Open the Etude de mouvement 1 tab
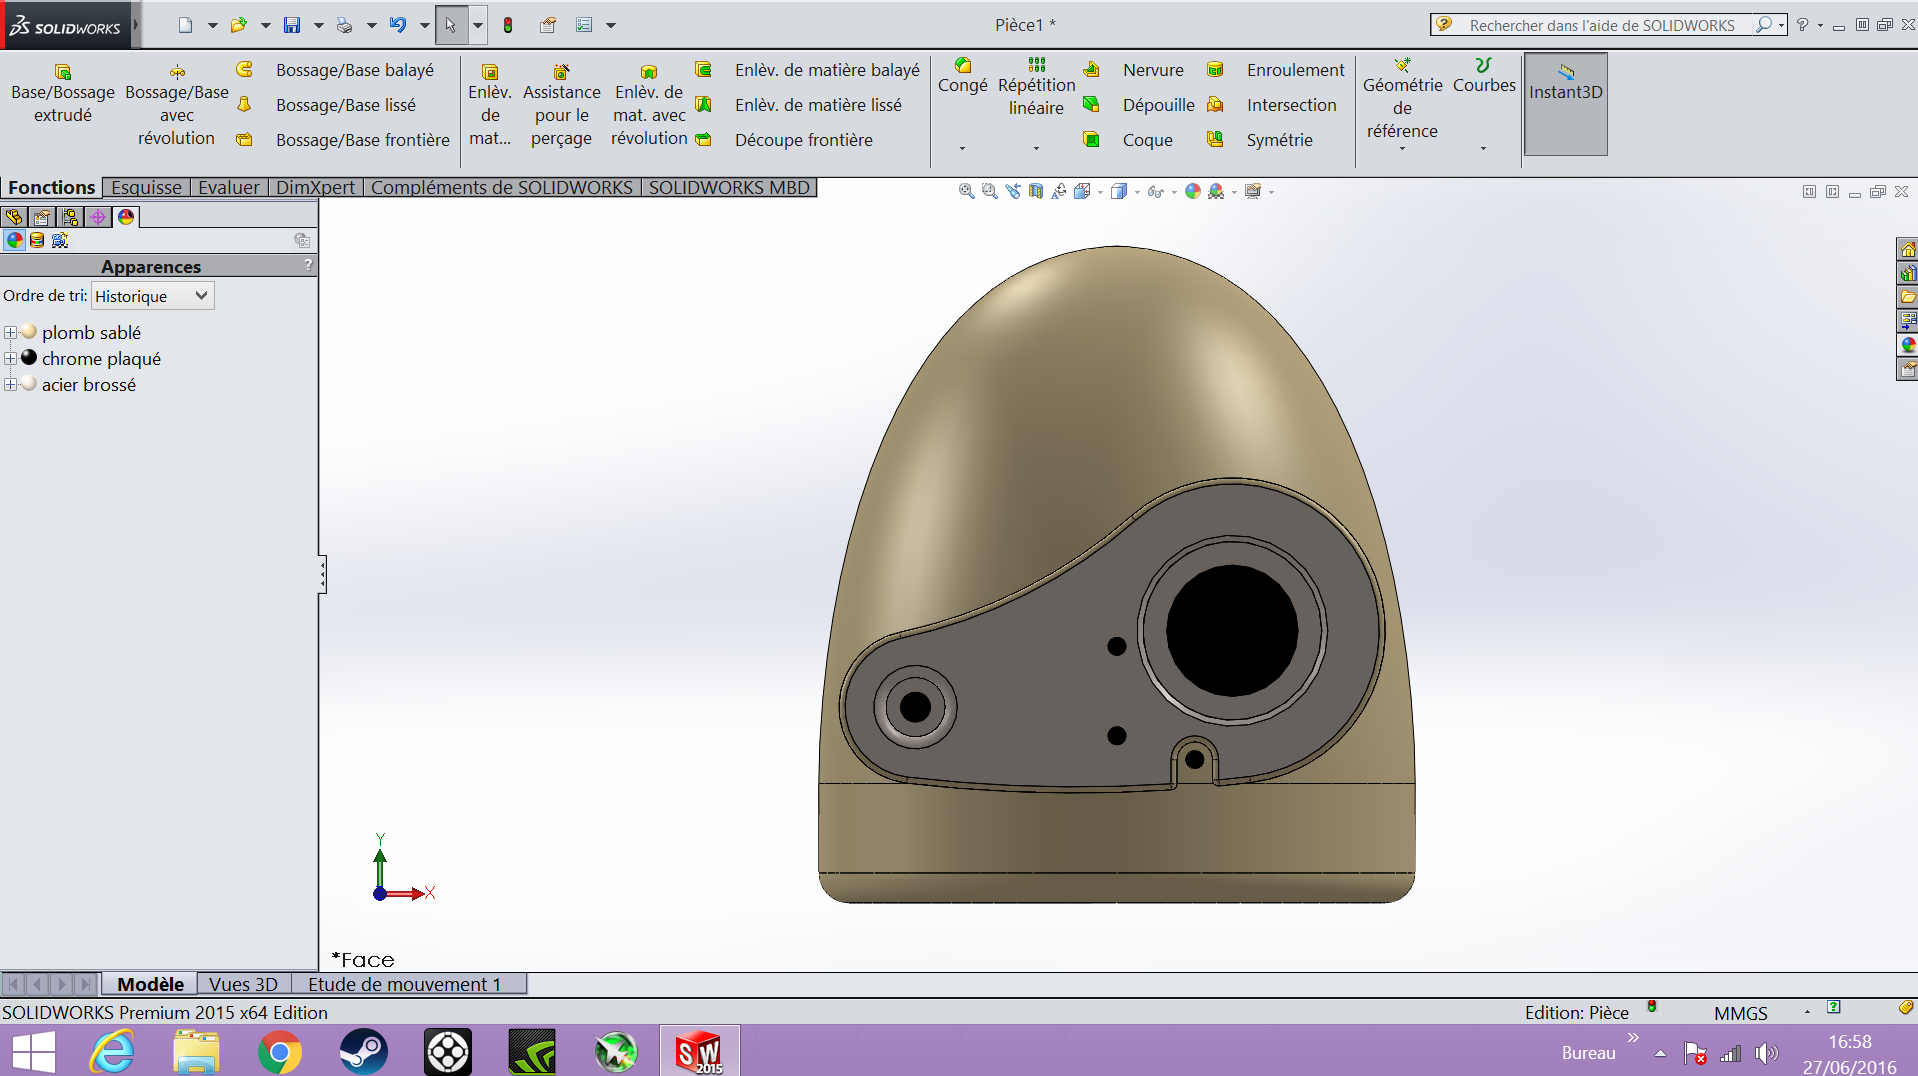This screenshot has height=1076, width=1918. pyautogui.click(x=404, y=984)
